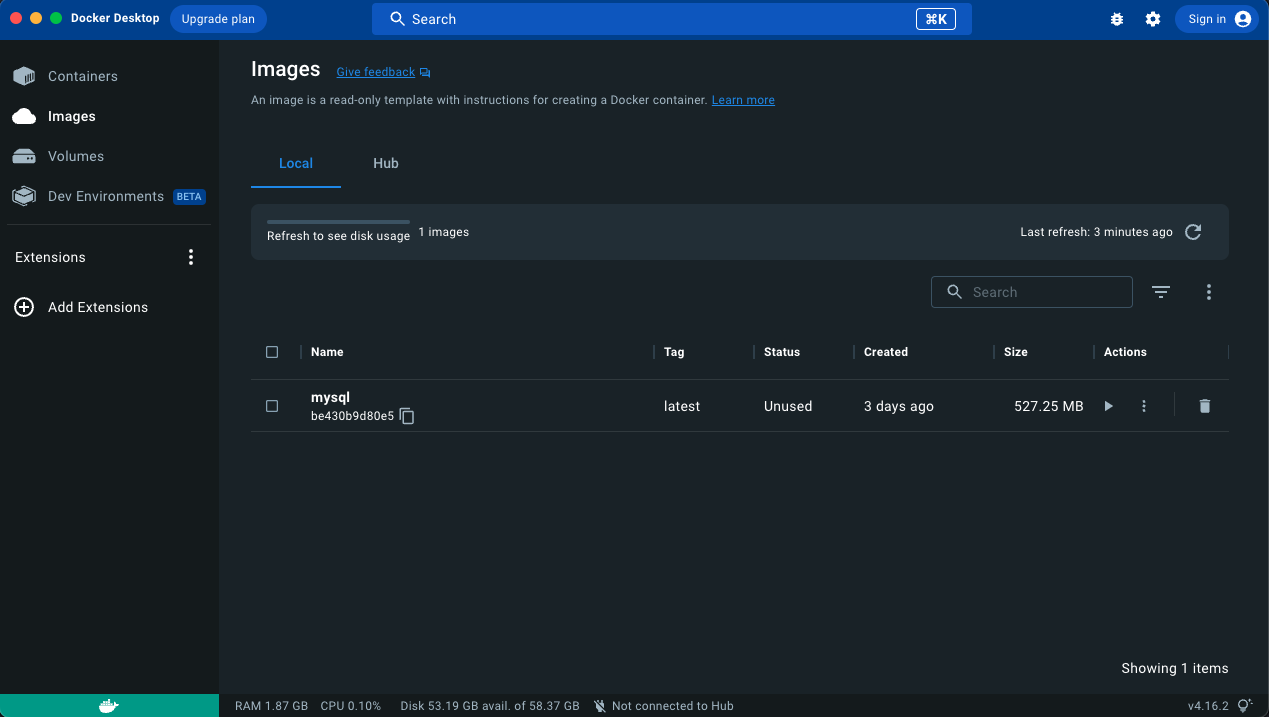The width and height of the screenshot is (1269, 717).
Task: Open the Containers page label
Action: (83, 76)
